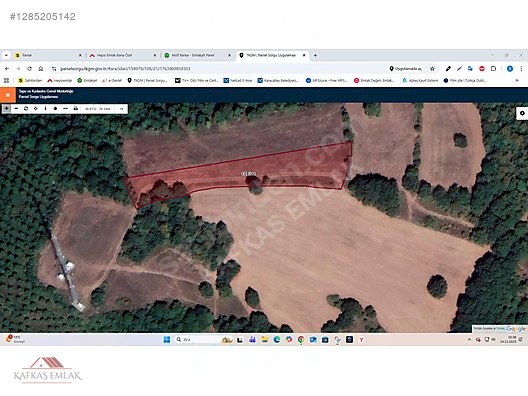Click the coordinate display field in map toolbar

[98, 109]
